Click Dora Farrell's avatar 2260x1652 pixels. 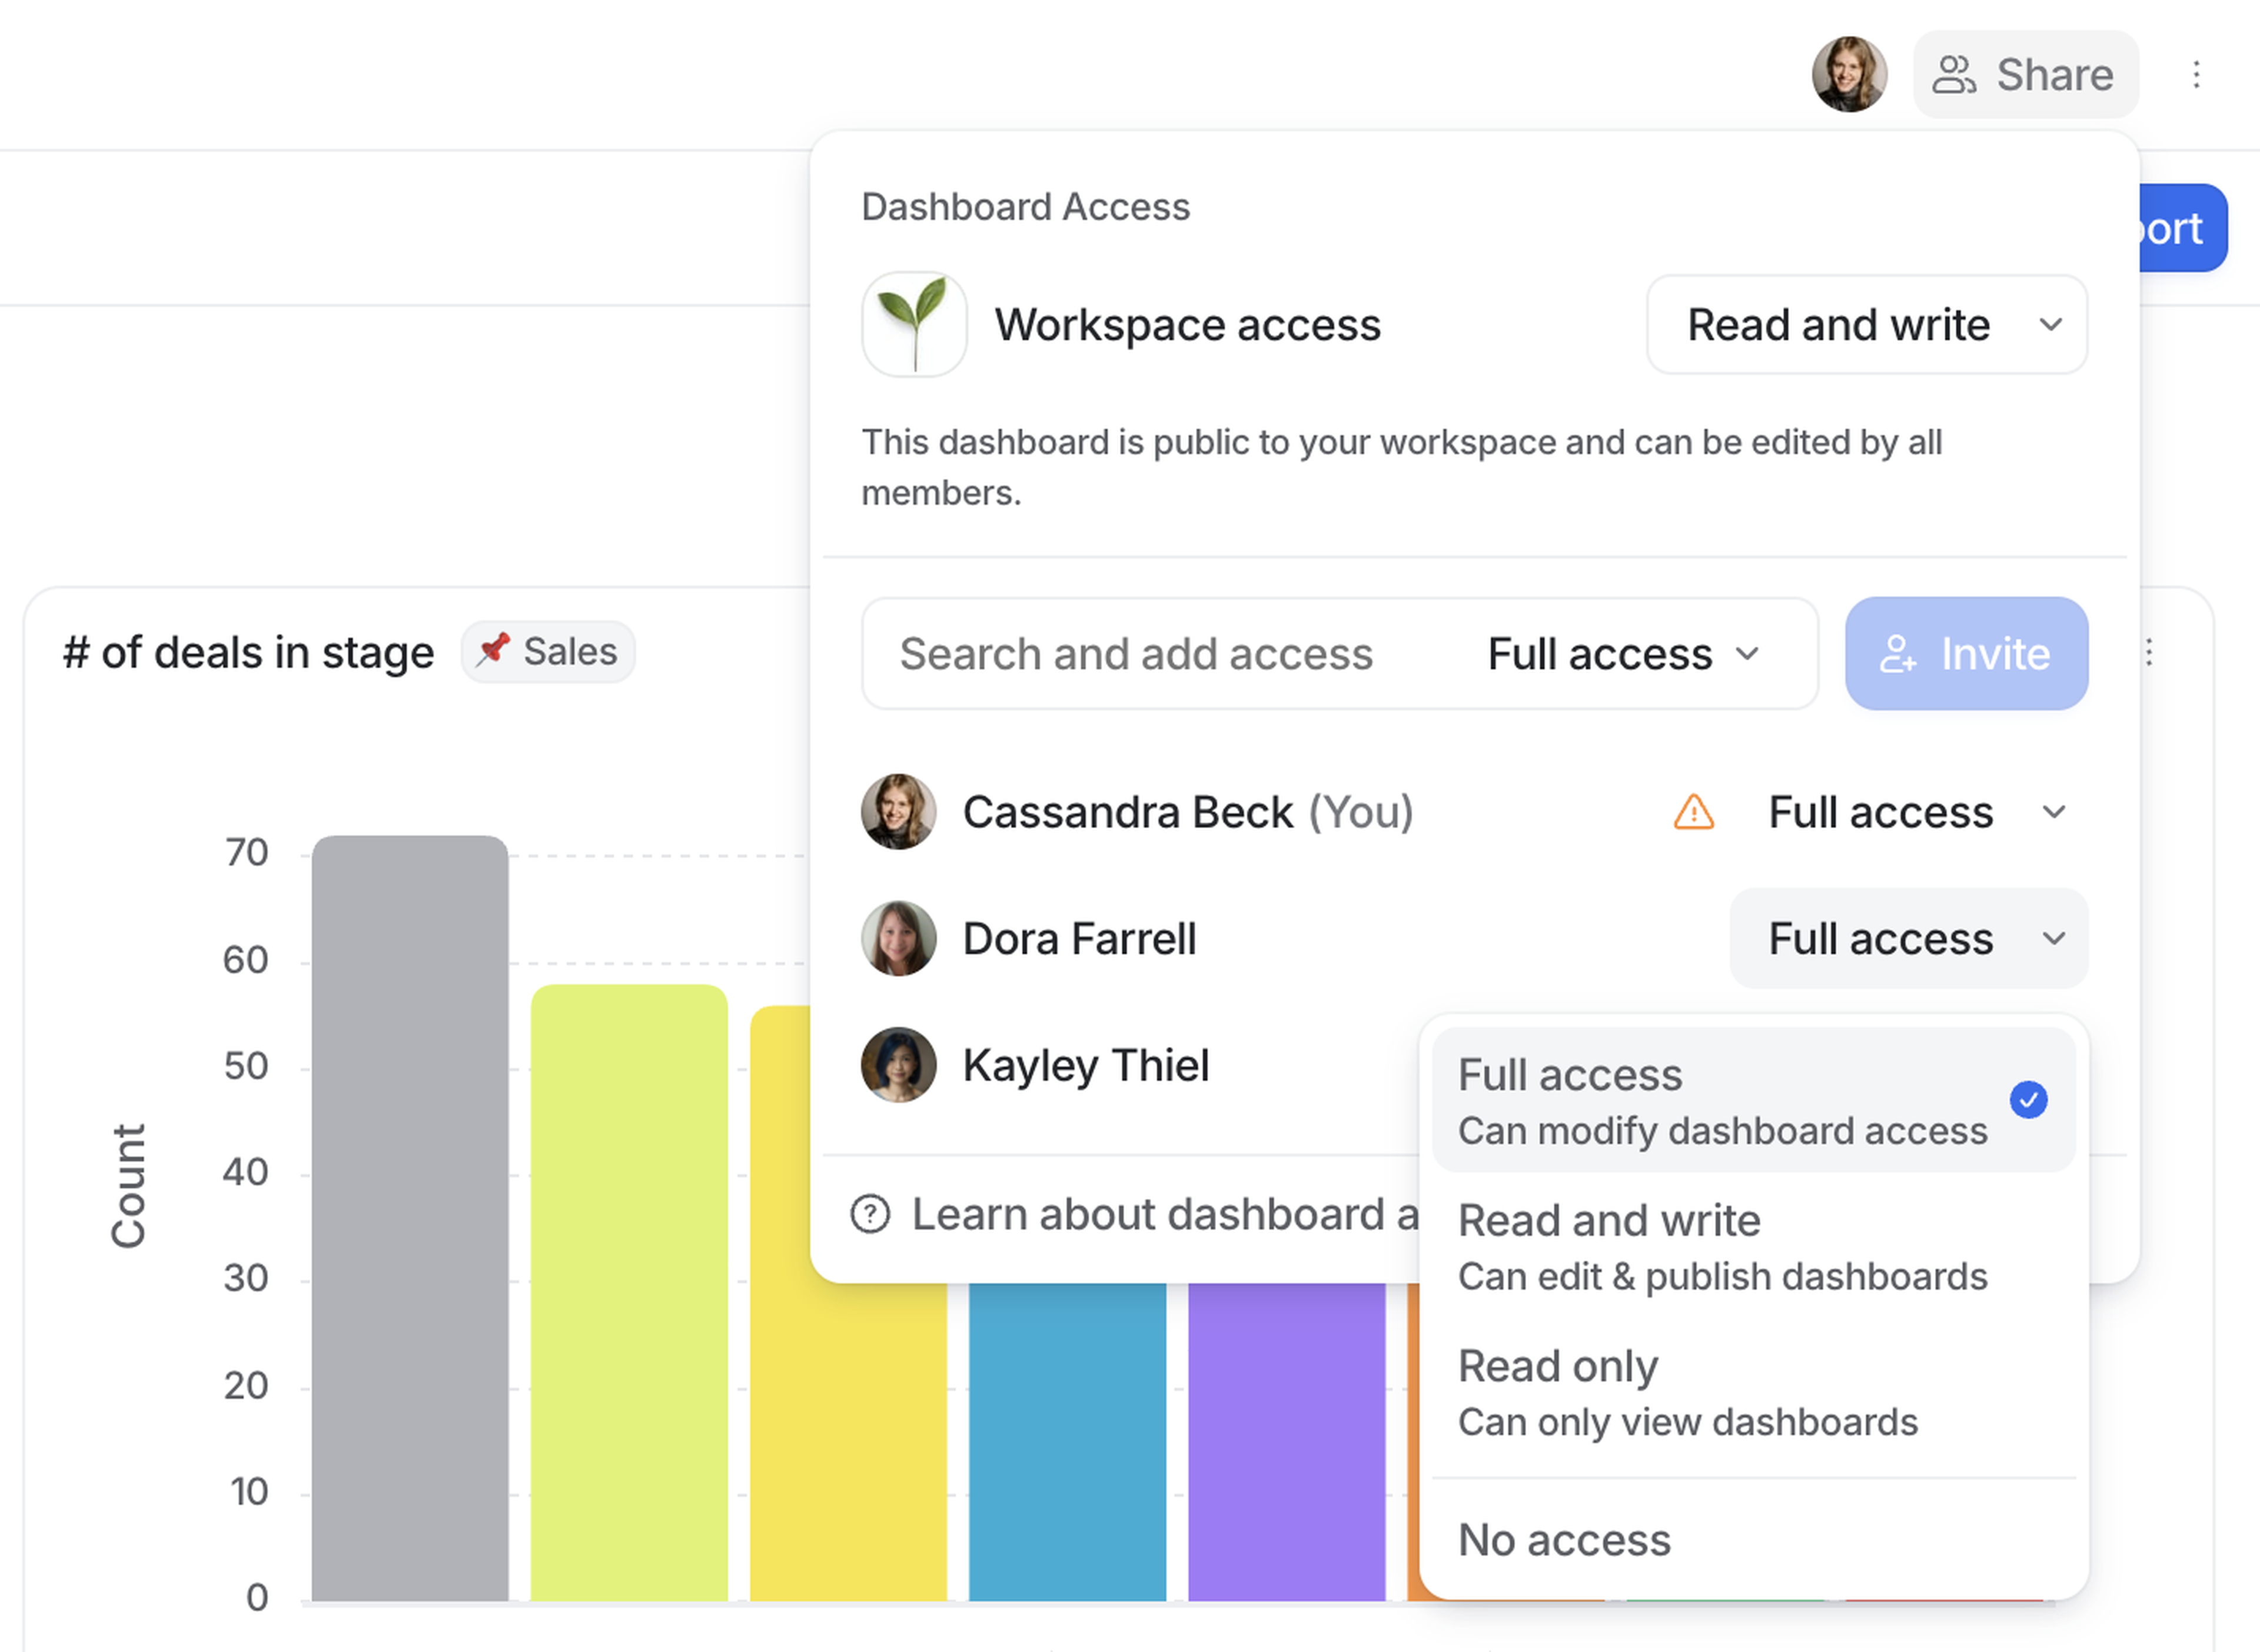(898, 938)
